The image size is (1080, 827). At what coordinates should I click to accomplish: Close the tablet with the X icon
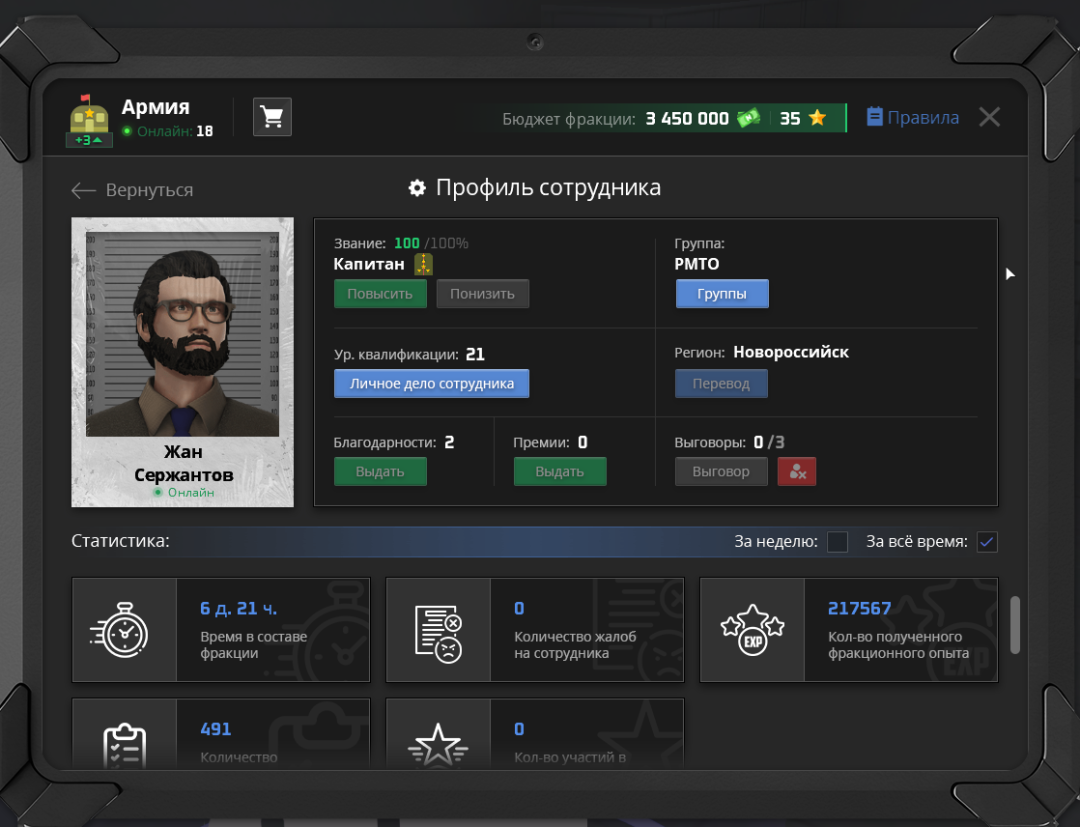(990, 117)
